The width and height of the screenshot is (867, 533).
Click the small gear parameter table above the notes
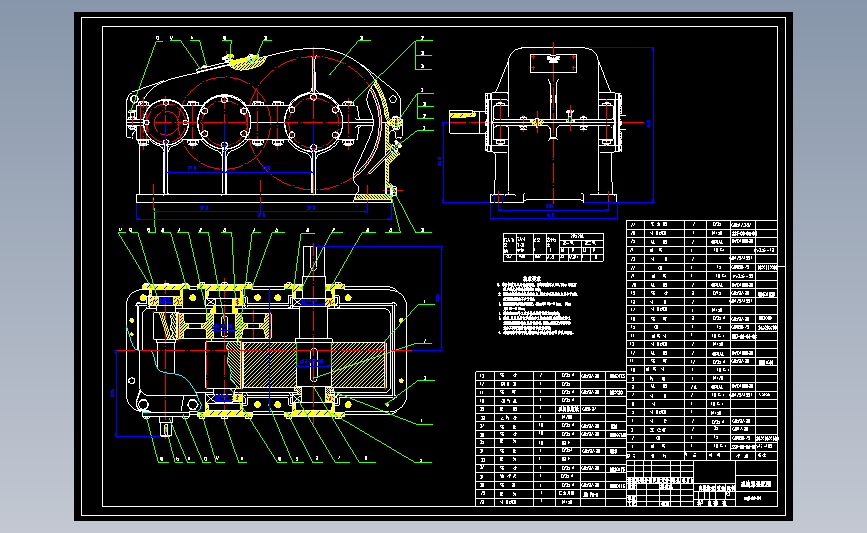553,247
